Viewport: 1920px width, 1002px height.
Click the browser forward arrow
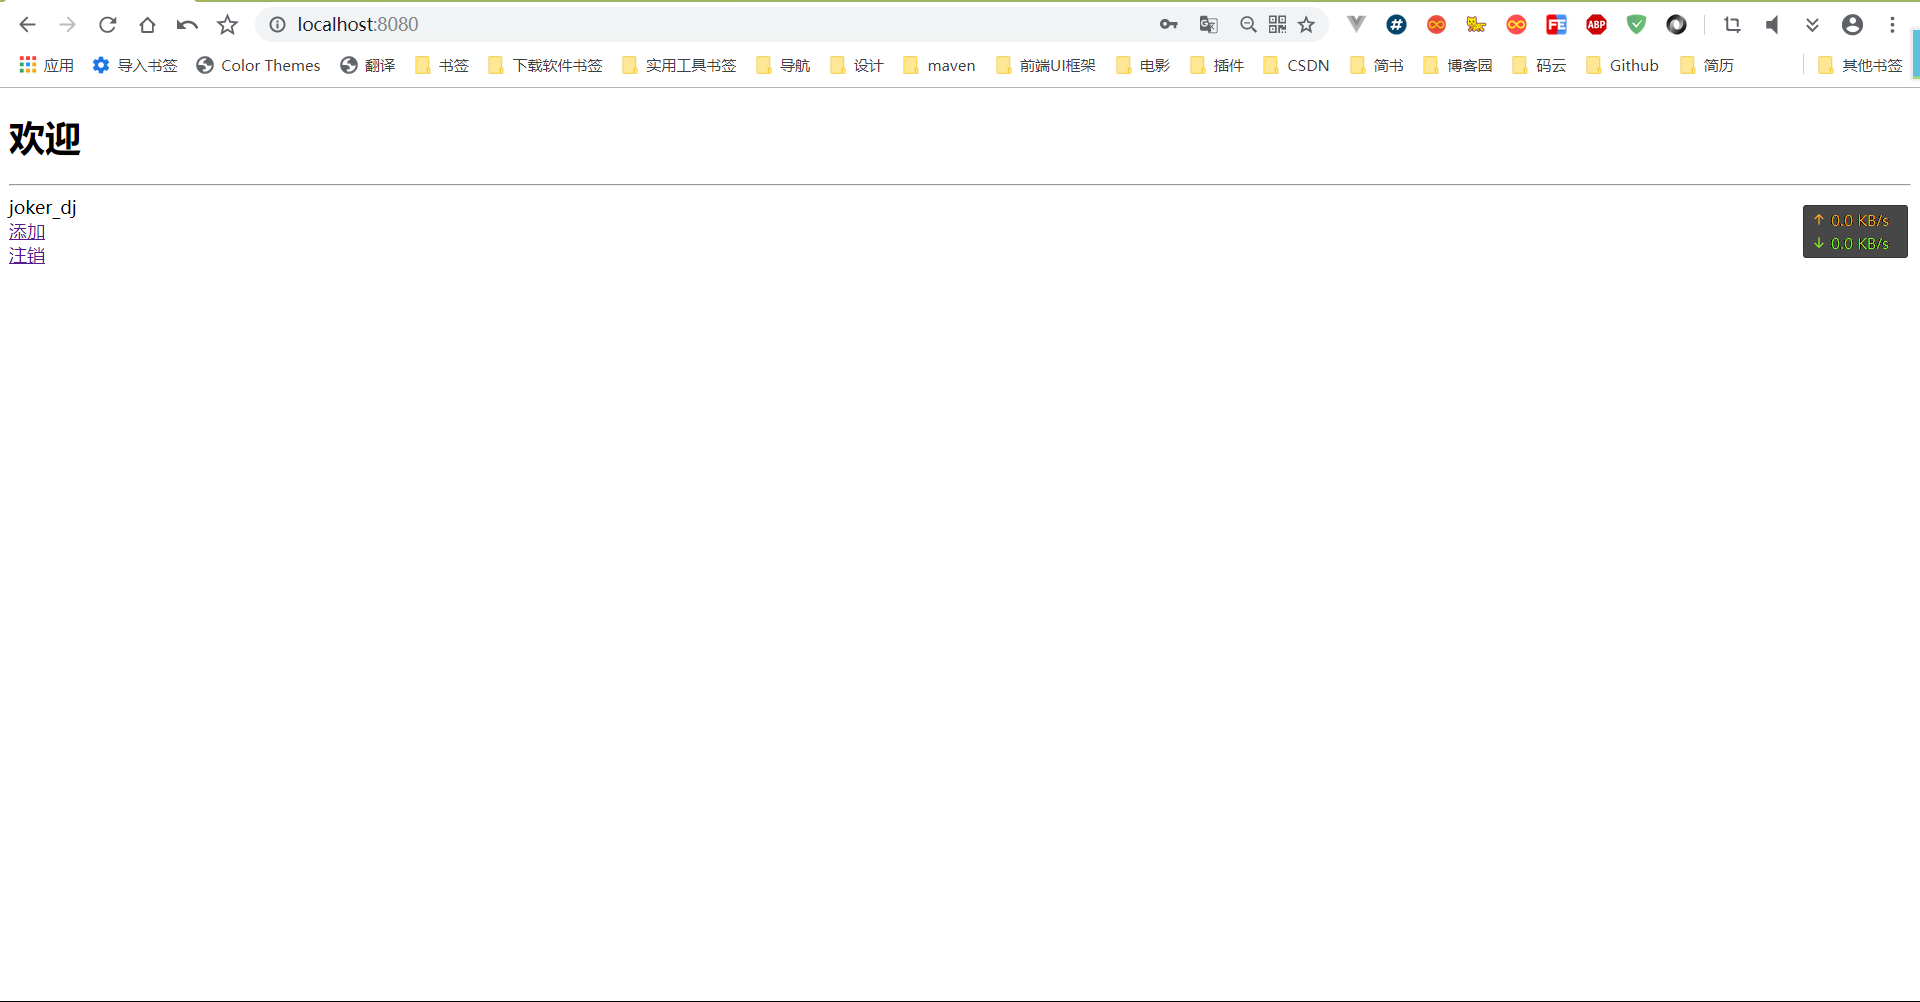67,25
